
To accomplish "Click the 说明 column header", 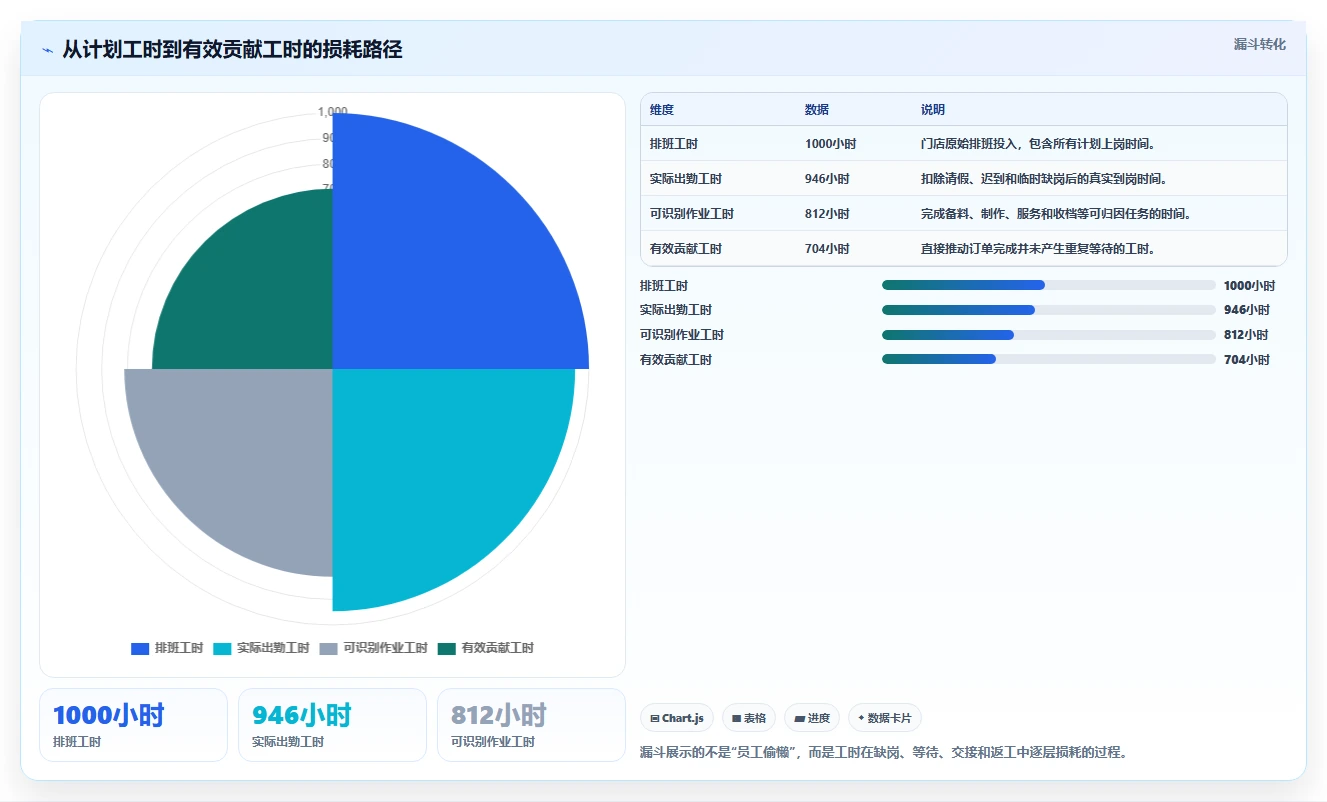I will click(933, 110).
